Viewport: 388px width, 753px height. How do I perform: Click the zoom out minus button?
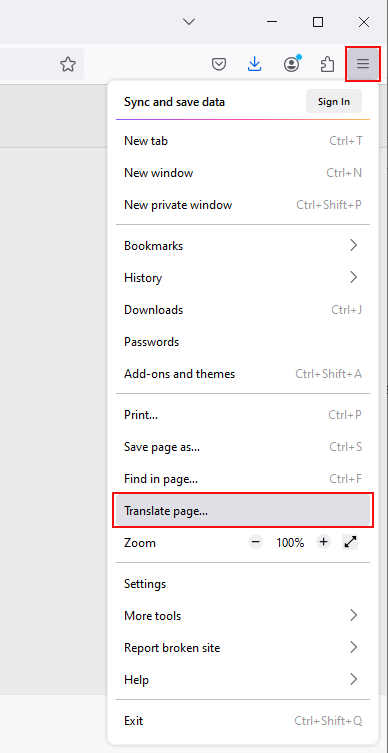click(x=255, y=542)
